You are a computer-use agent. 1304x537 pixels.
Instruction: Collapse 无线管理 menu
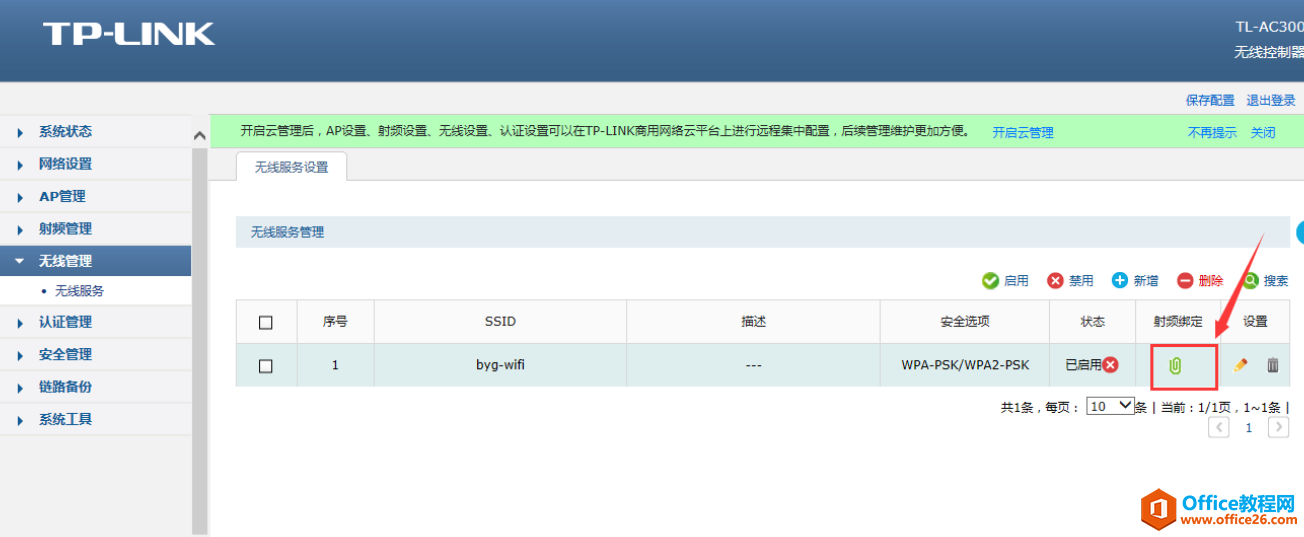[95, 261]
